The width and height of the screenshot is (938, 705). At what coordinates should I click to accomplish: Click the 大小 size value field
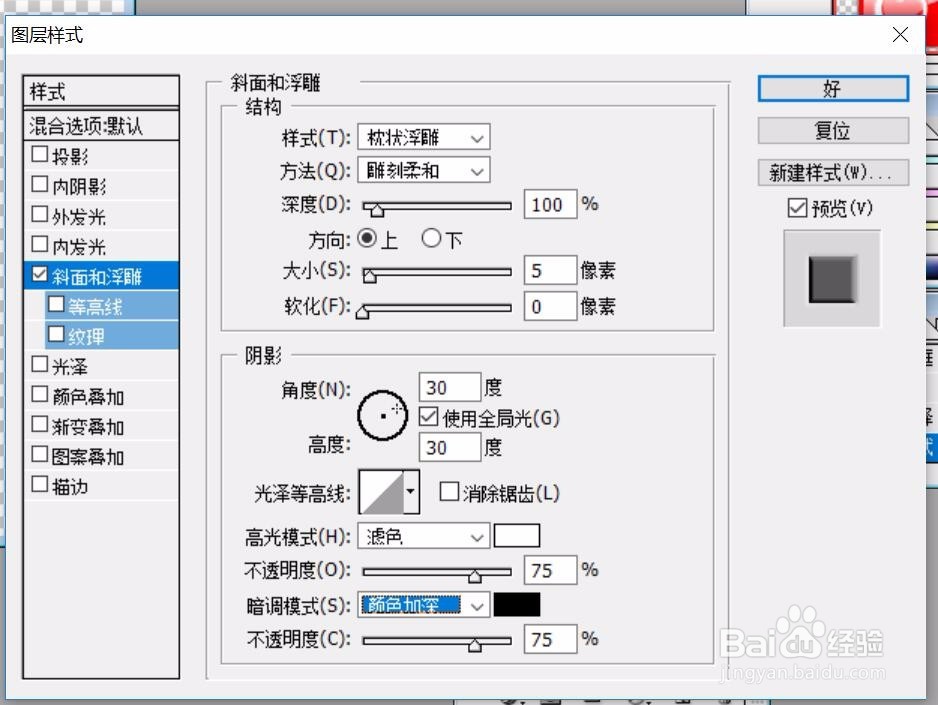pos(550,270)
